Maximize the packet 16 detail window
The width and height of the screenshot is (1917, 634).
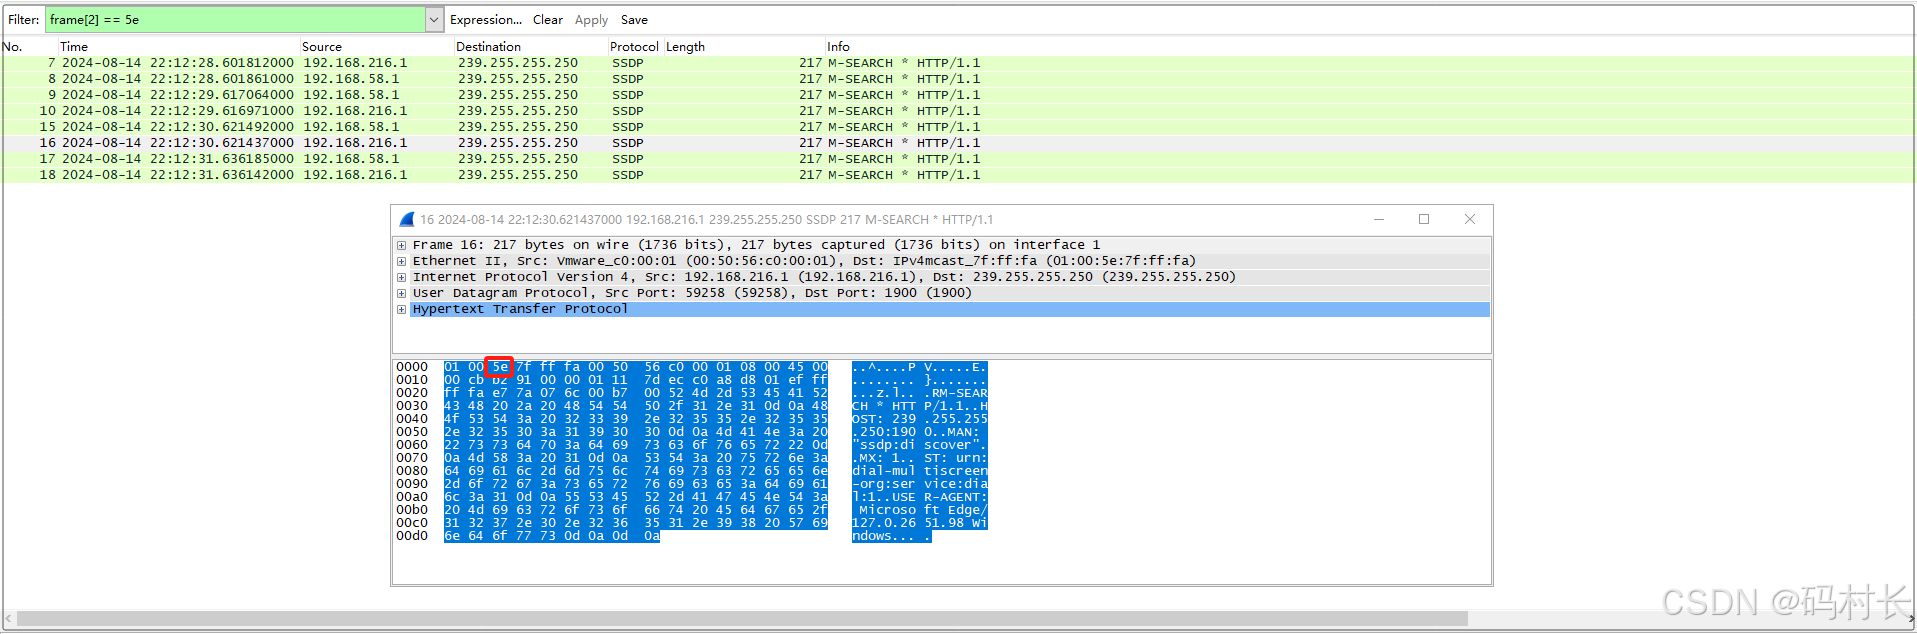tap(1424, 219)
